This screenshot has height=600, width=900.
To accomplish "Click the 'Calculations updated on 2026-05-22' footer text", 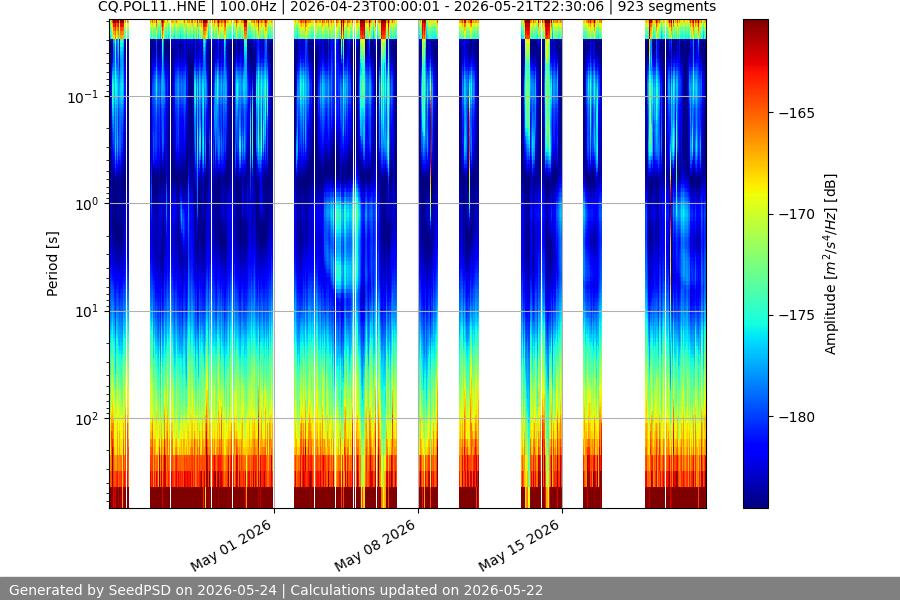I will pos(417,590).
